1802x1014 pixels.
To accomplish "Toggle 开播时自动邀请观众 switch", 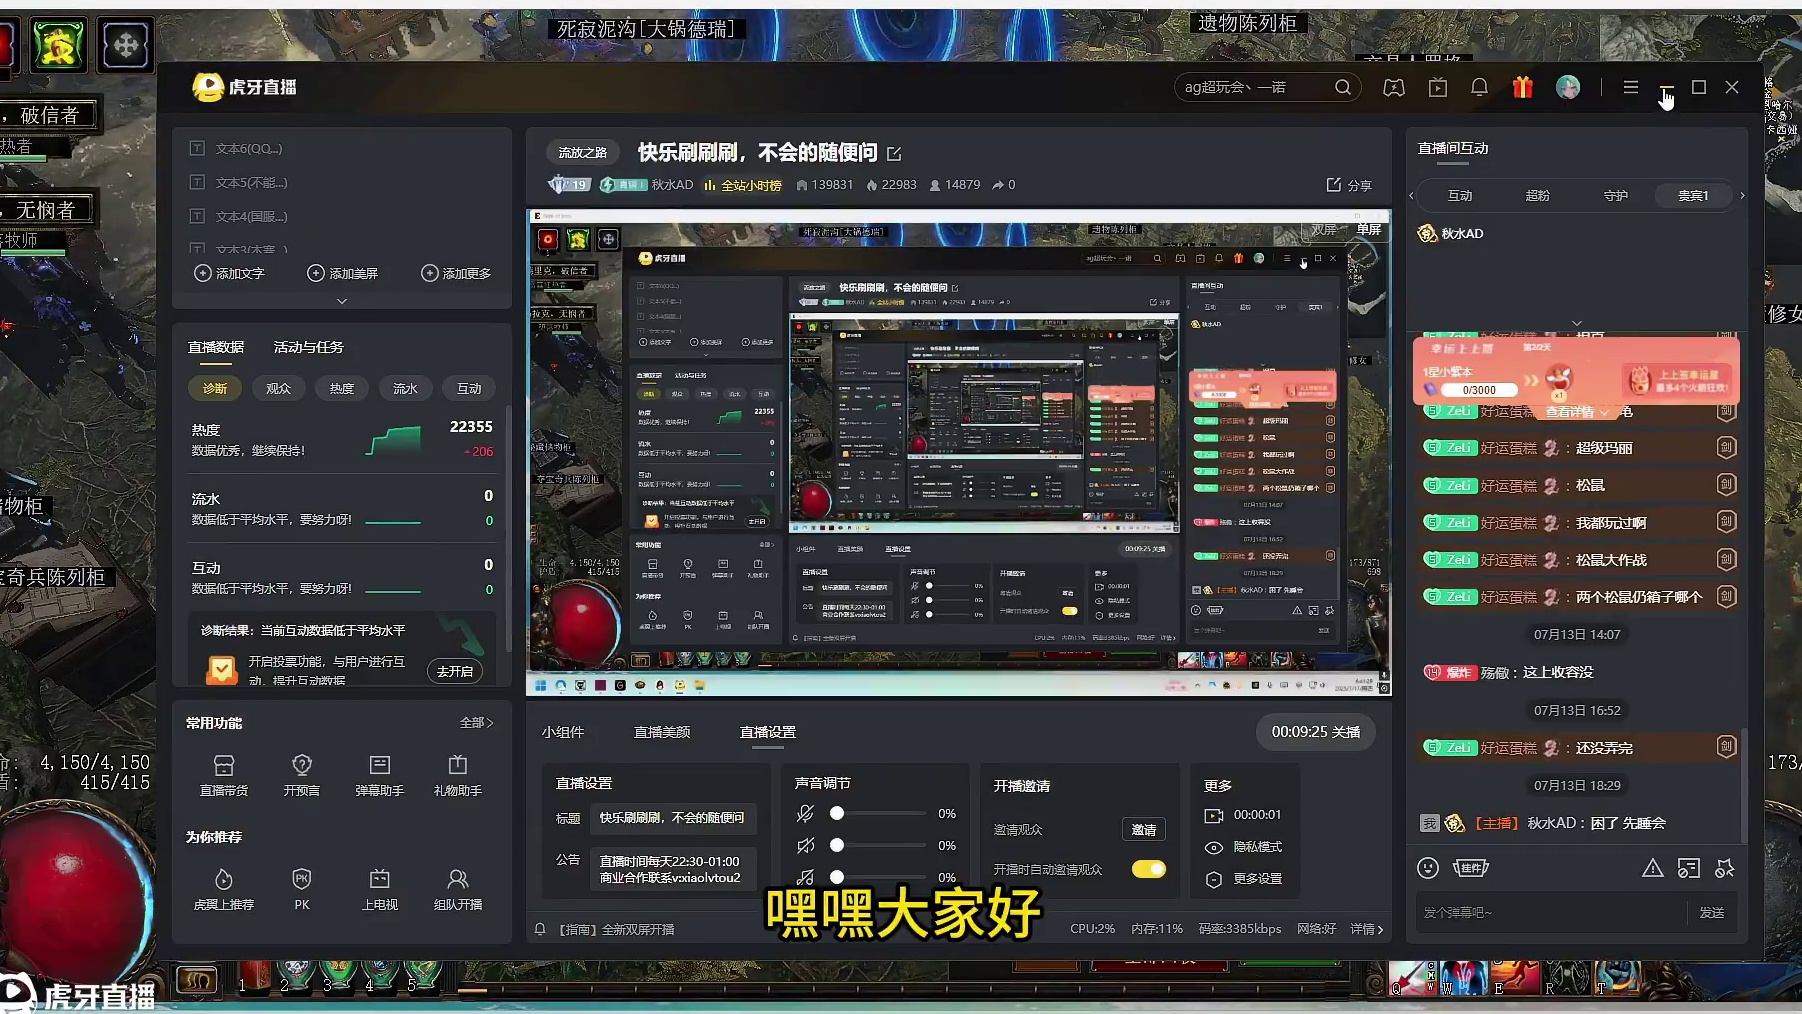I will 1147,870.
